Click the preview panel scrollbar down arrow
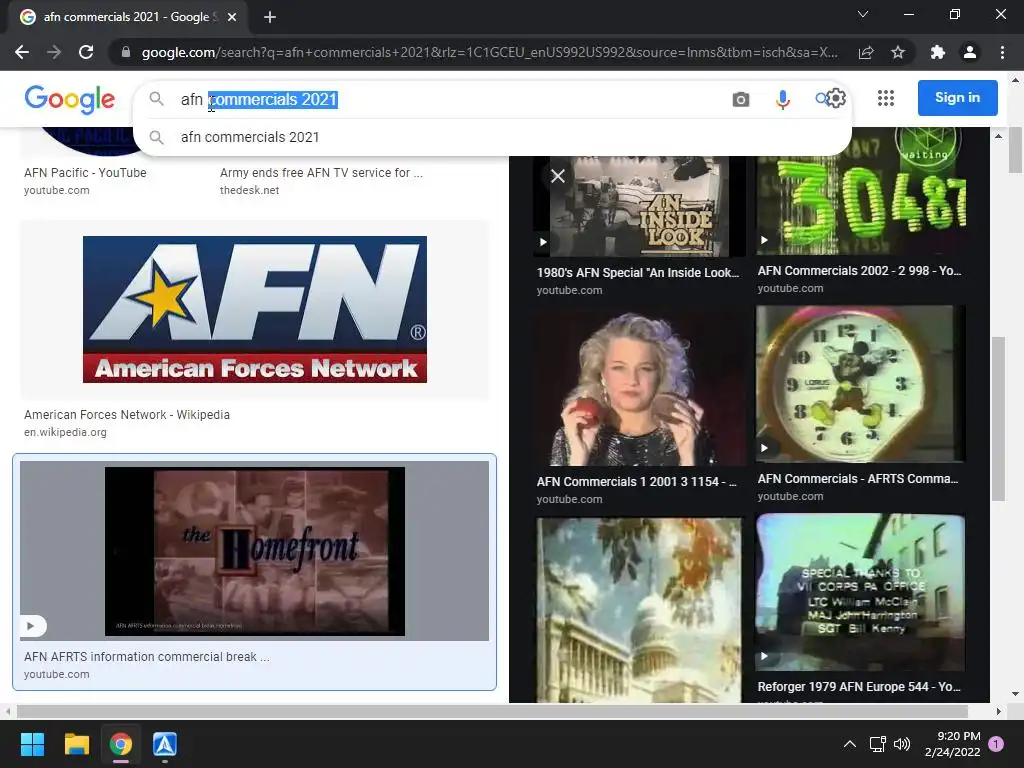The image size is (1024, 768). (998, 694)
